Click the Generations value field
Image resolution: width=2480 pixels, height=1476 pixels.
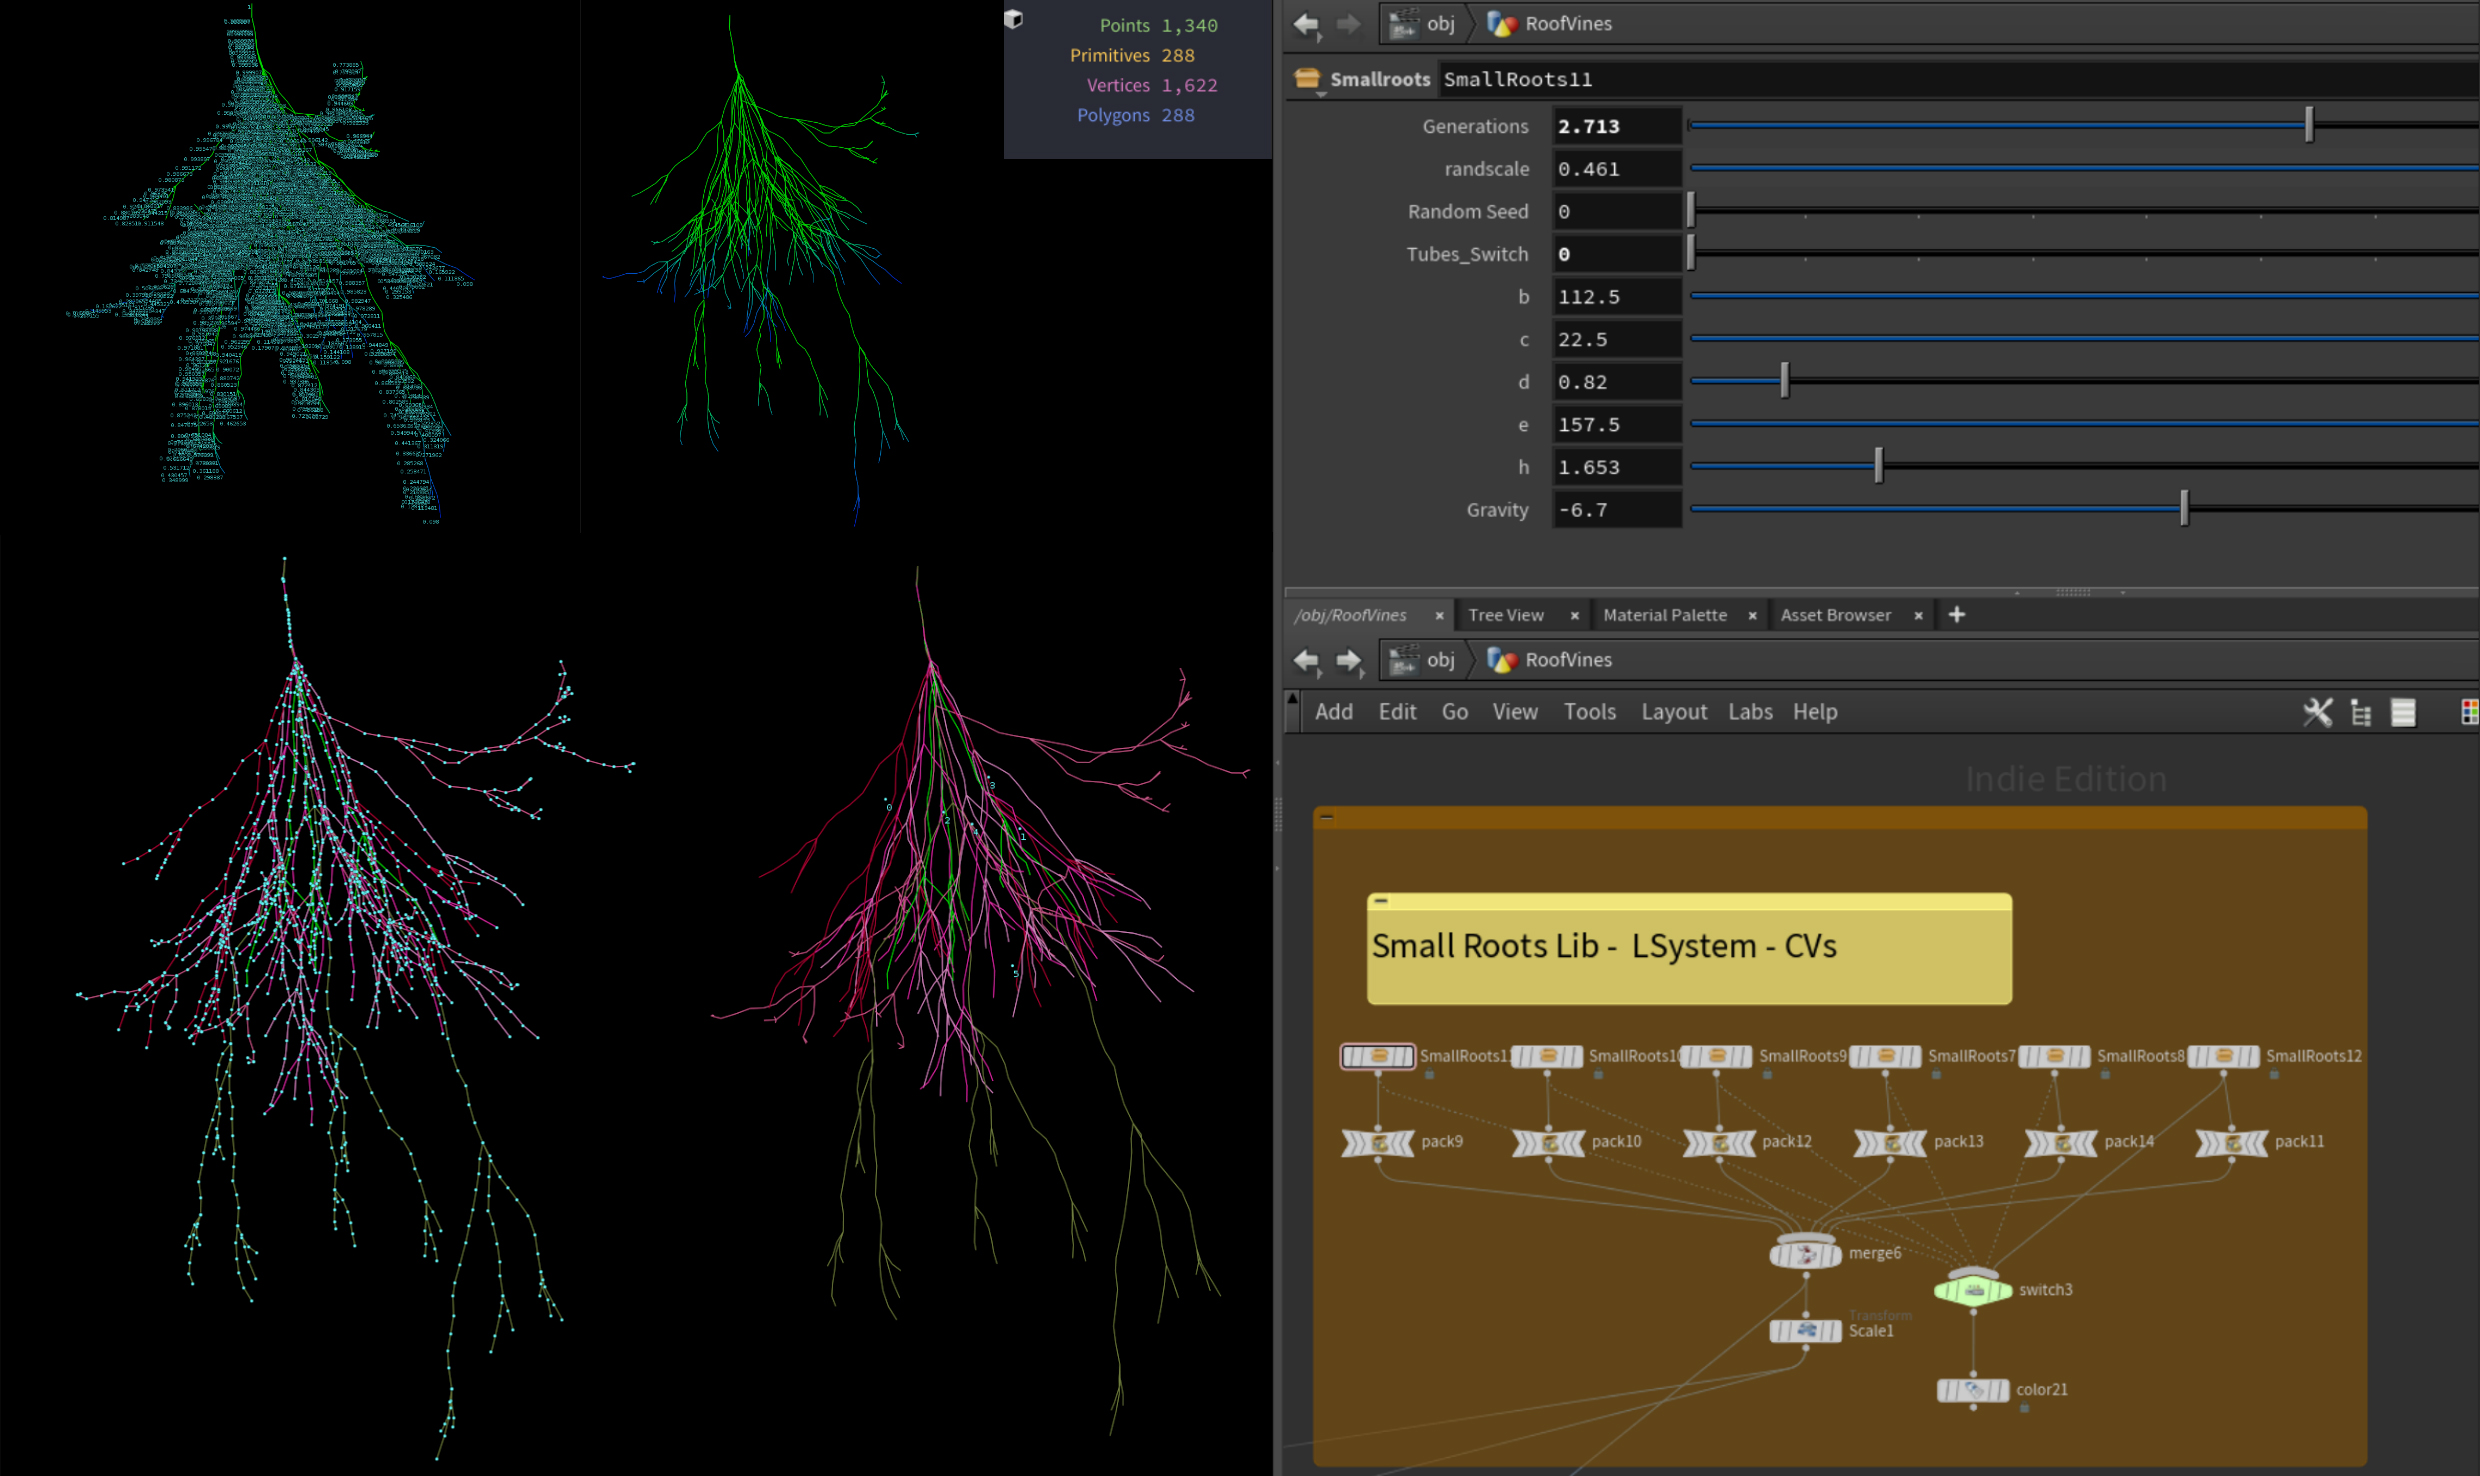pyautogui.click(x=1615, y=127)
